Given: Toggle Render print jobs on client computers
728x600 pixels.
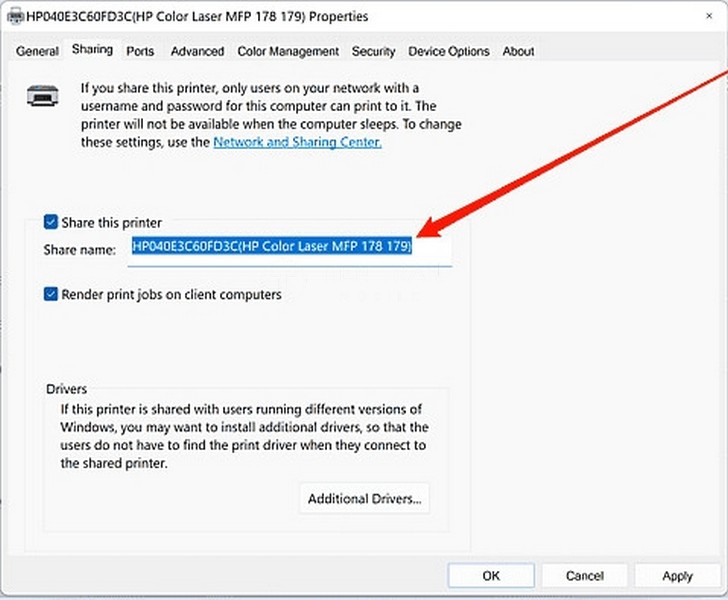Looking at the screenshot, I should [x=51, y=295].
